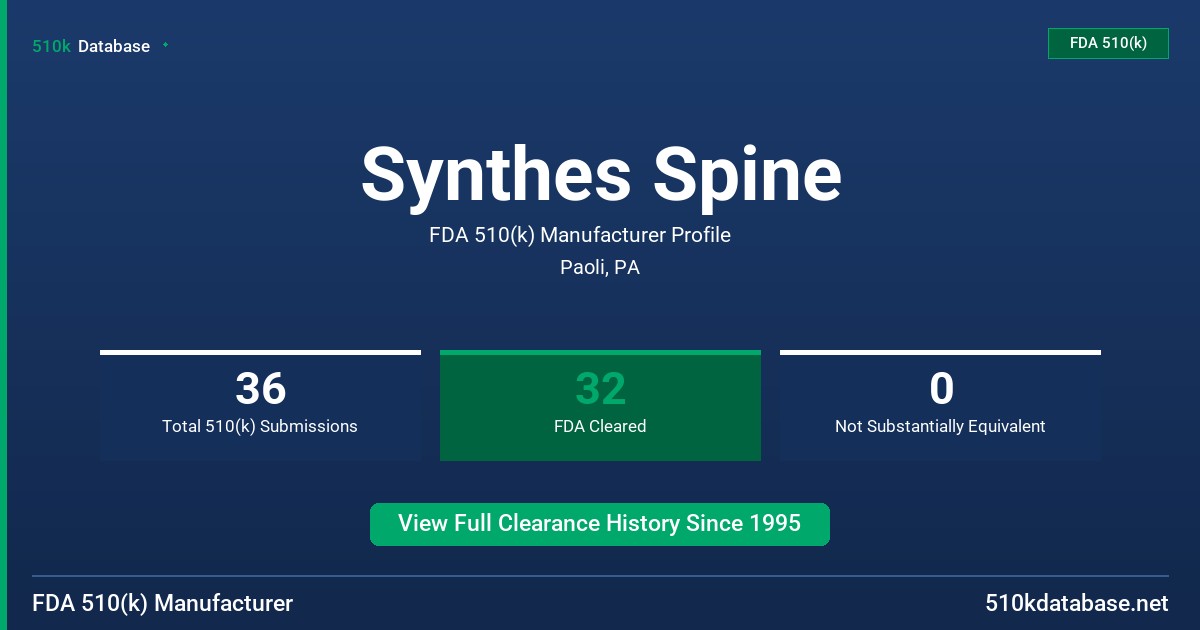Click View Full Clearance History Since 1995
The image size is (1200, 630).
coord(600,524)
